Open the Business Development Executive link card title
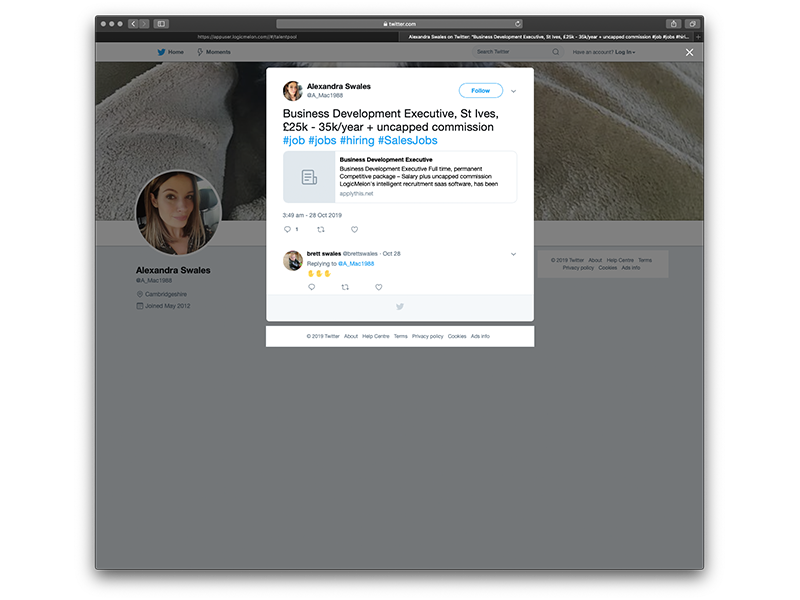Image resolution: width=800 pixels, height=600 pixels. point(386,160)
